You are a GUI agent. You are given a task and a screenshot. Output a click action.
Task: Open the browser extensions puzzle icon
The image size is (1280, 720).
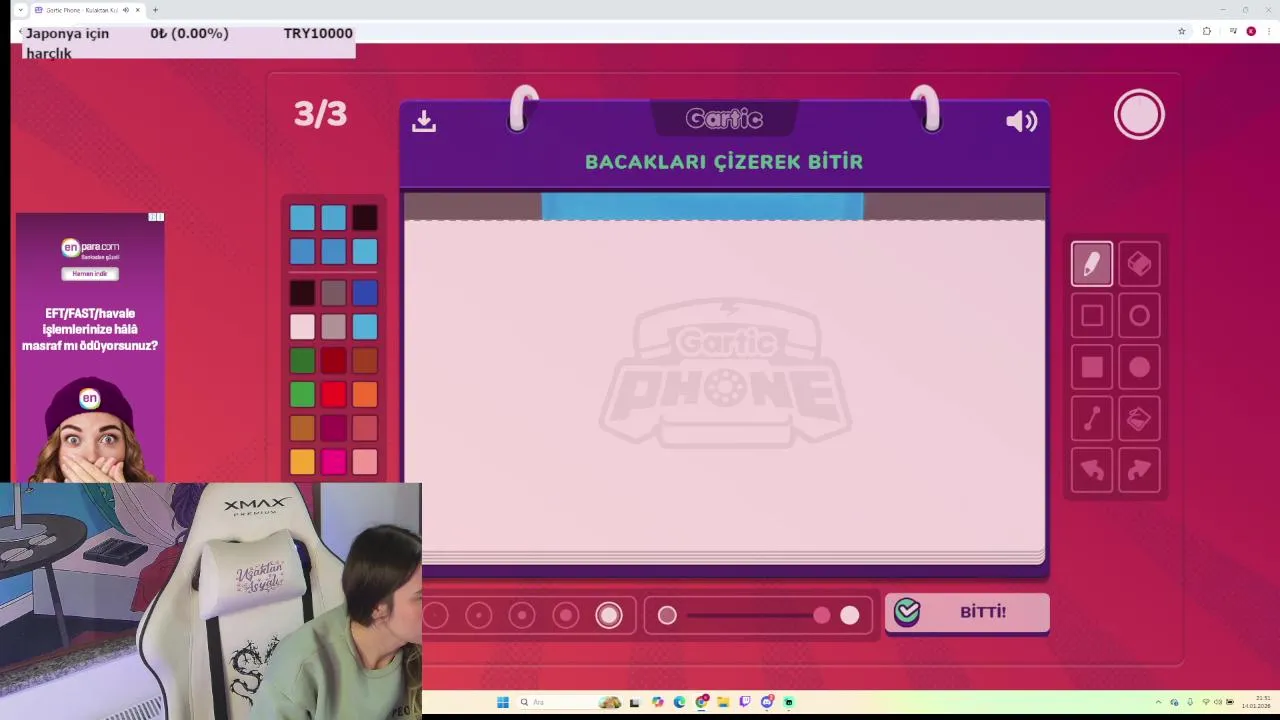(x=1206, y=31)
